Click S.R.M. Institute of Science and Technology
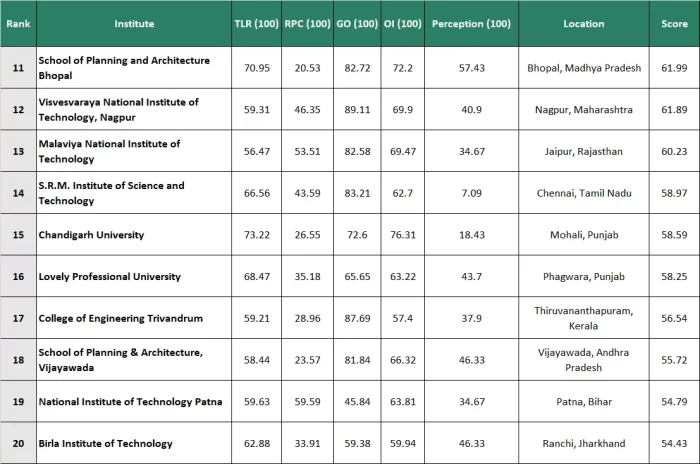The image size is (700, 464). click(x=111, y=193)
